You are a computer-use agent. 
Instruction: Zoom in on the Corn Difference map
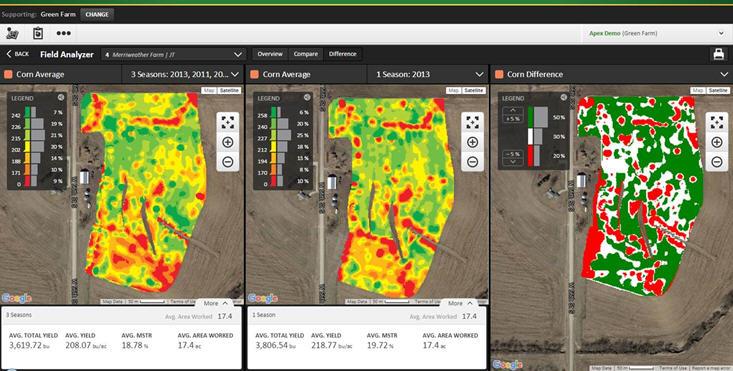(x=717, y=142)
